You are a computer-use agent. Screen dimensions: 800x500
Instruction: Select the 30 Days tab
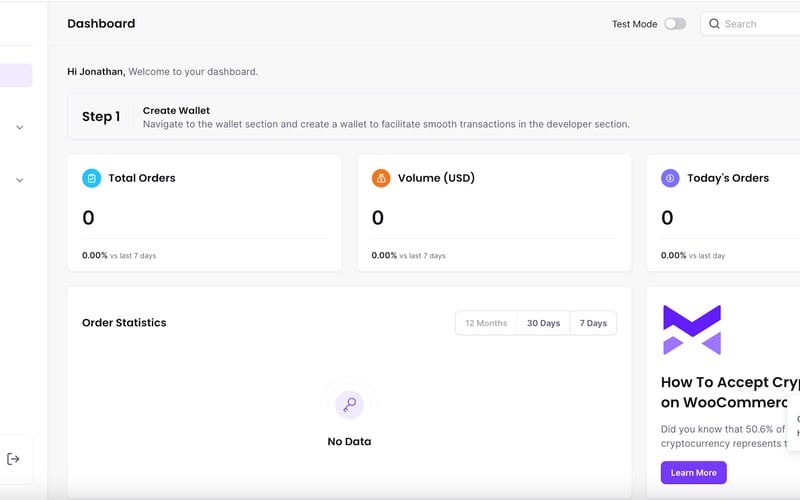(x=543, y=323)
